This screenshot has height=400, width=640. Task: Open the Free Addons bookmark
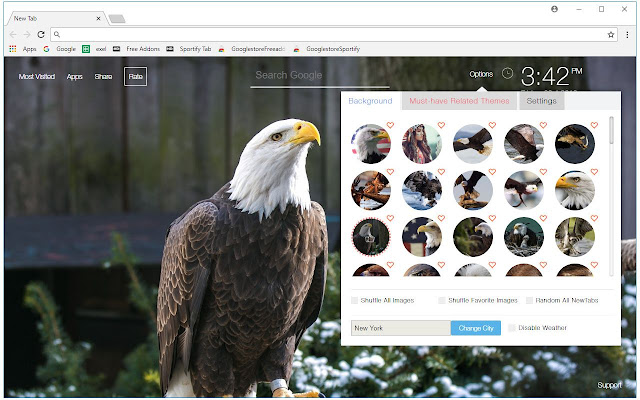click(137, 49)
